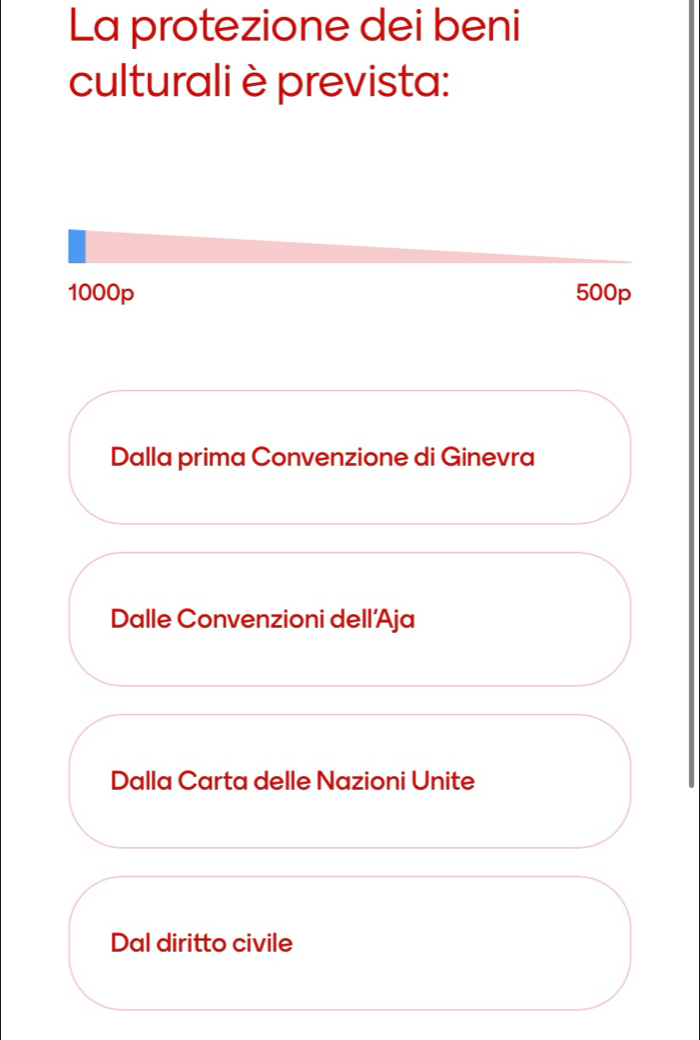The image size is (700, 1040).
Task: Click the word "prima" in the first answer
Action: click(213, 458)
